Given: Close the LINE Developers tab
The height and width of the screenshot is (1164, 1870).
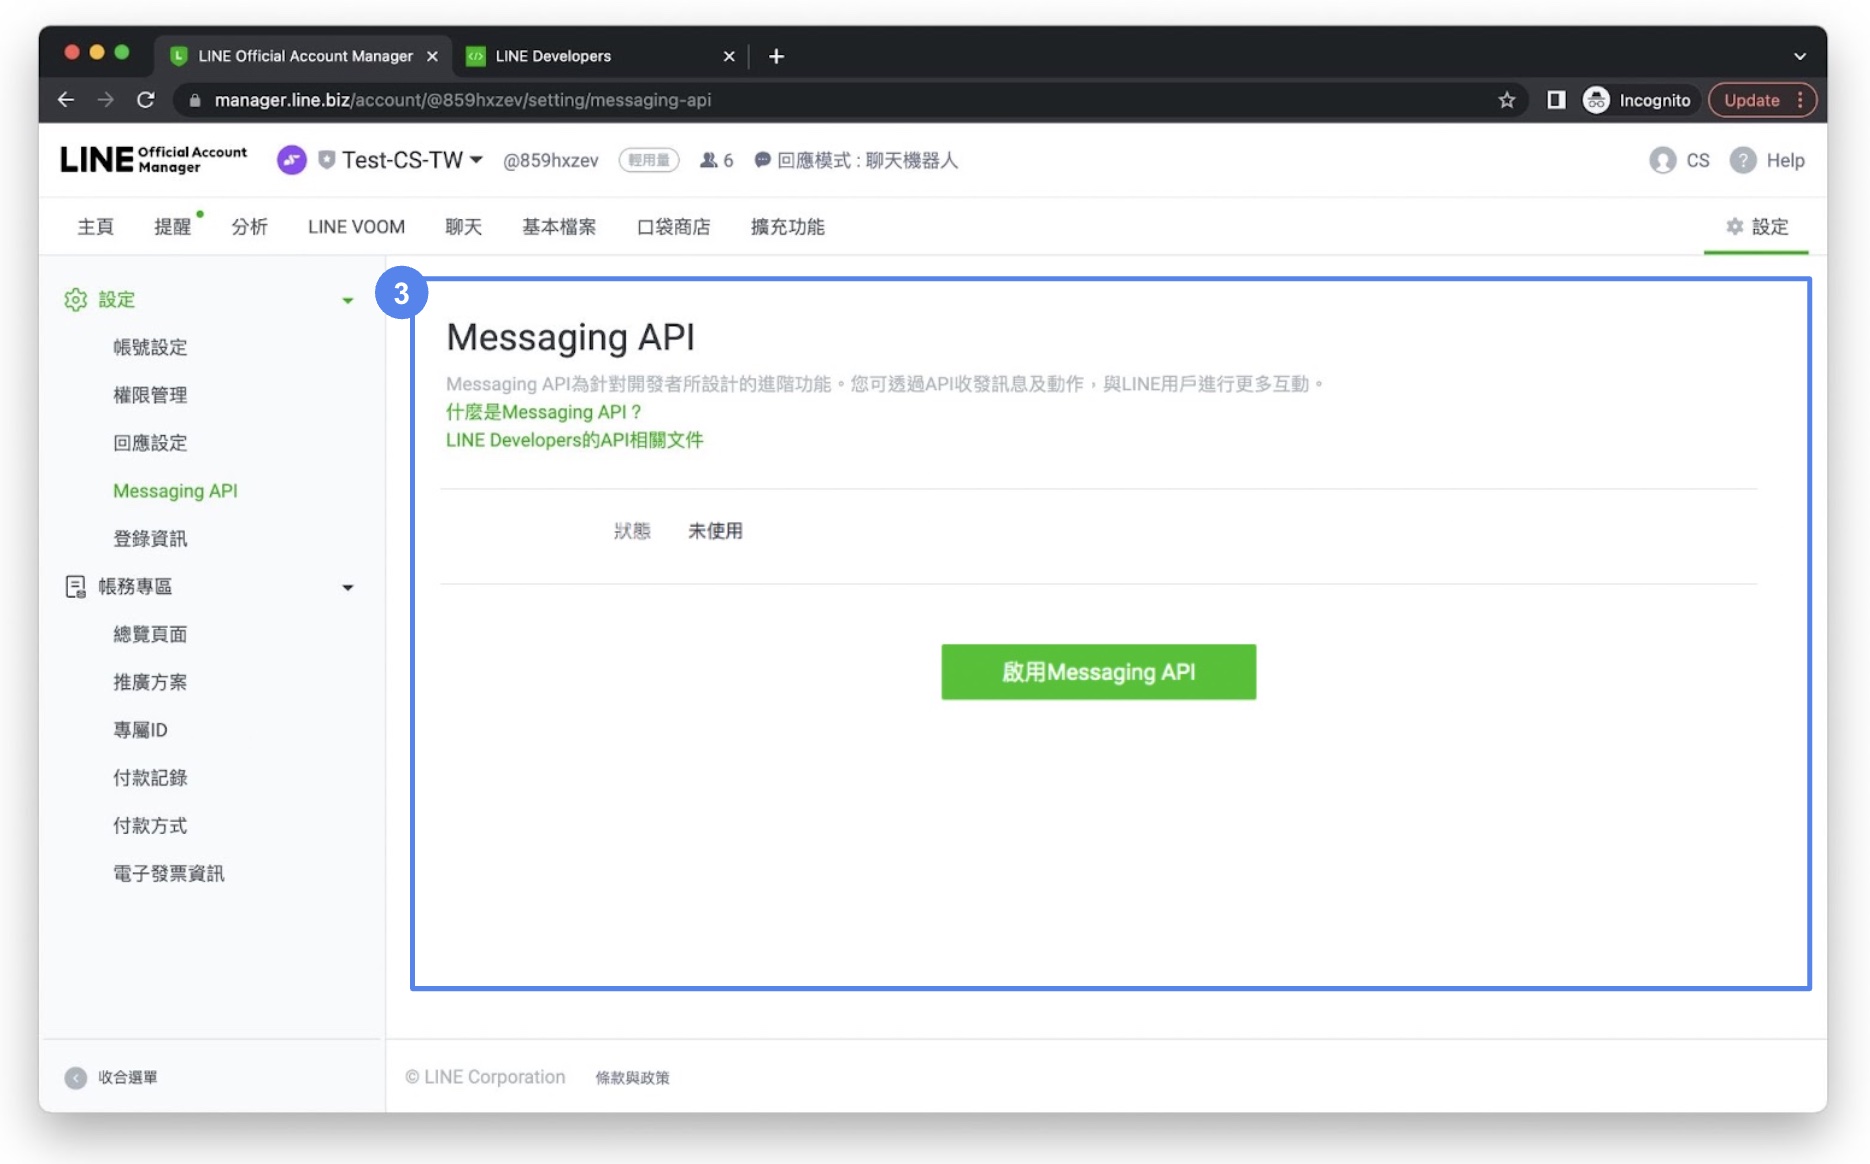Looking at the screenshot, I should click(x=729, y=56).
